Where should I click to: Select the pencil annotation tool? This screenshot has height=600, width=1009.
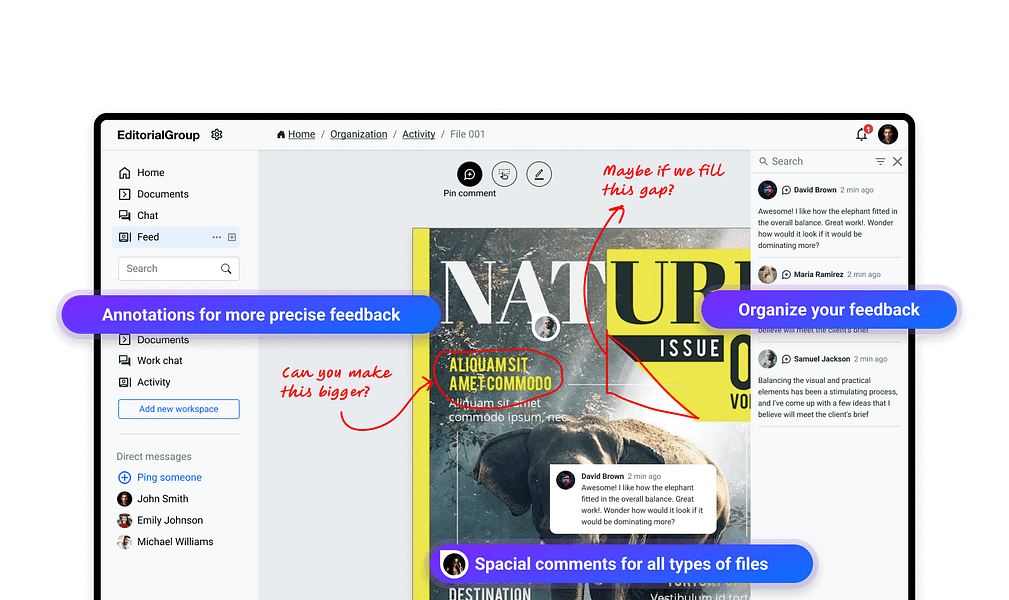(539, 174)
